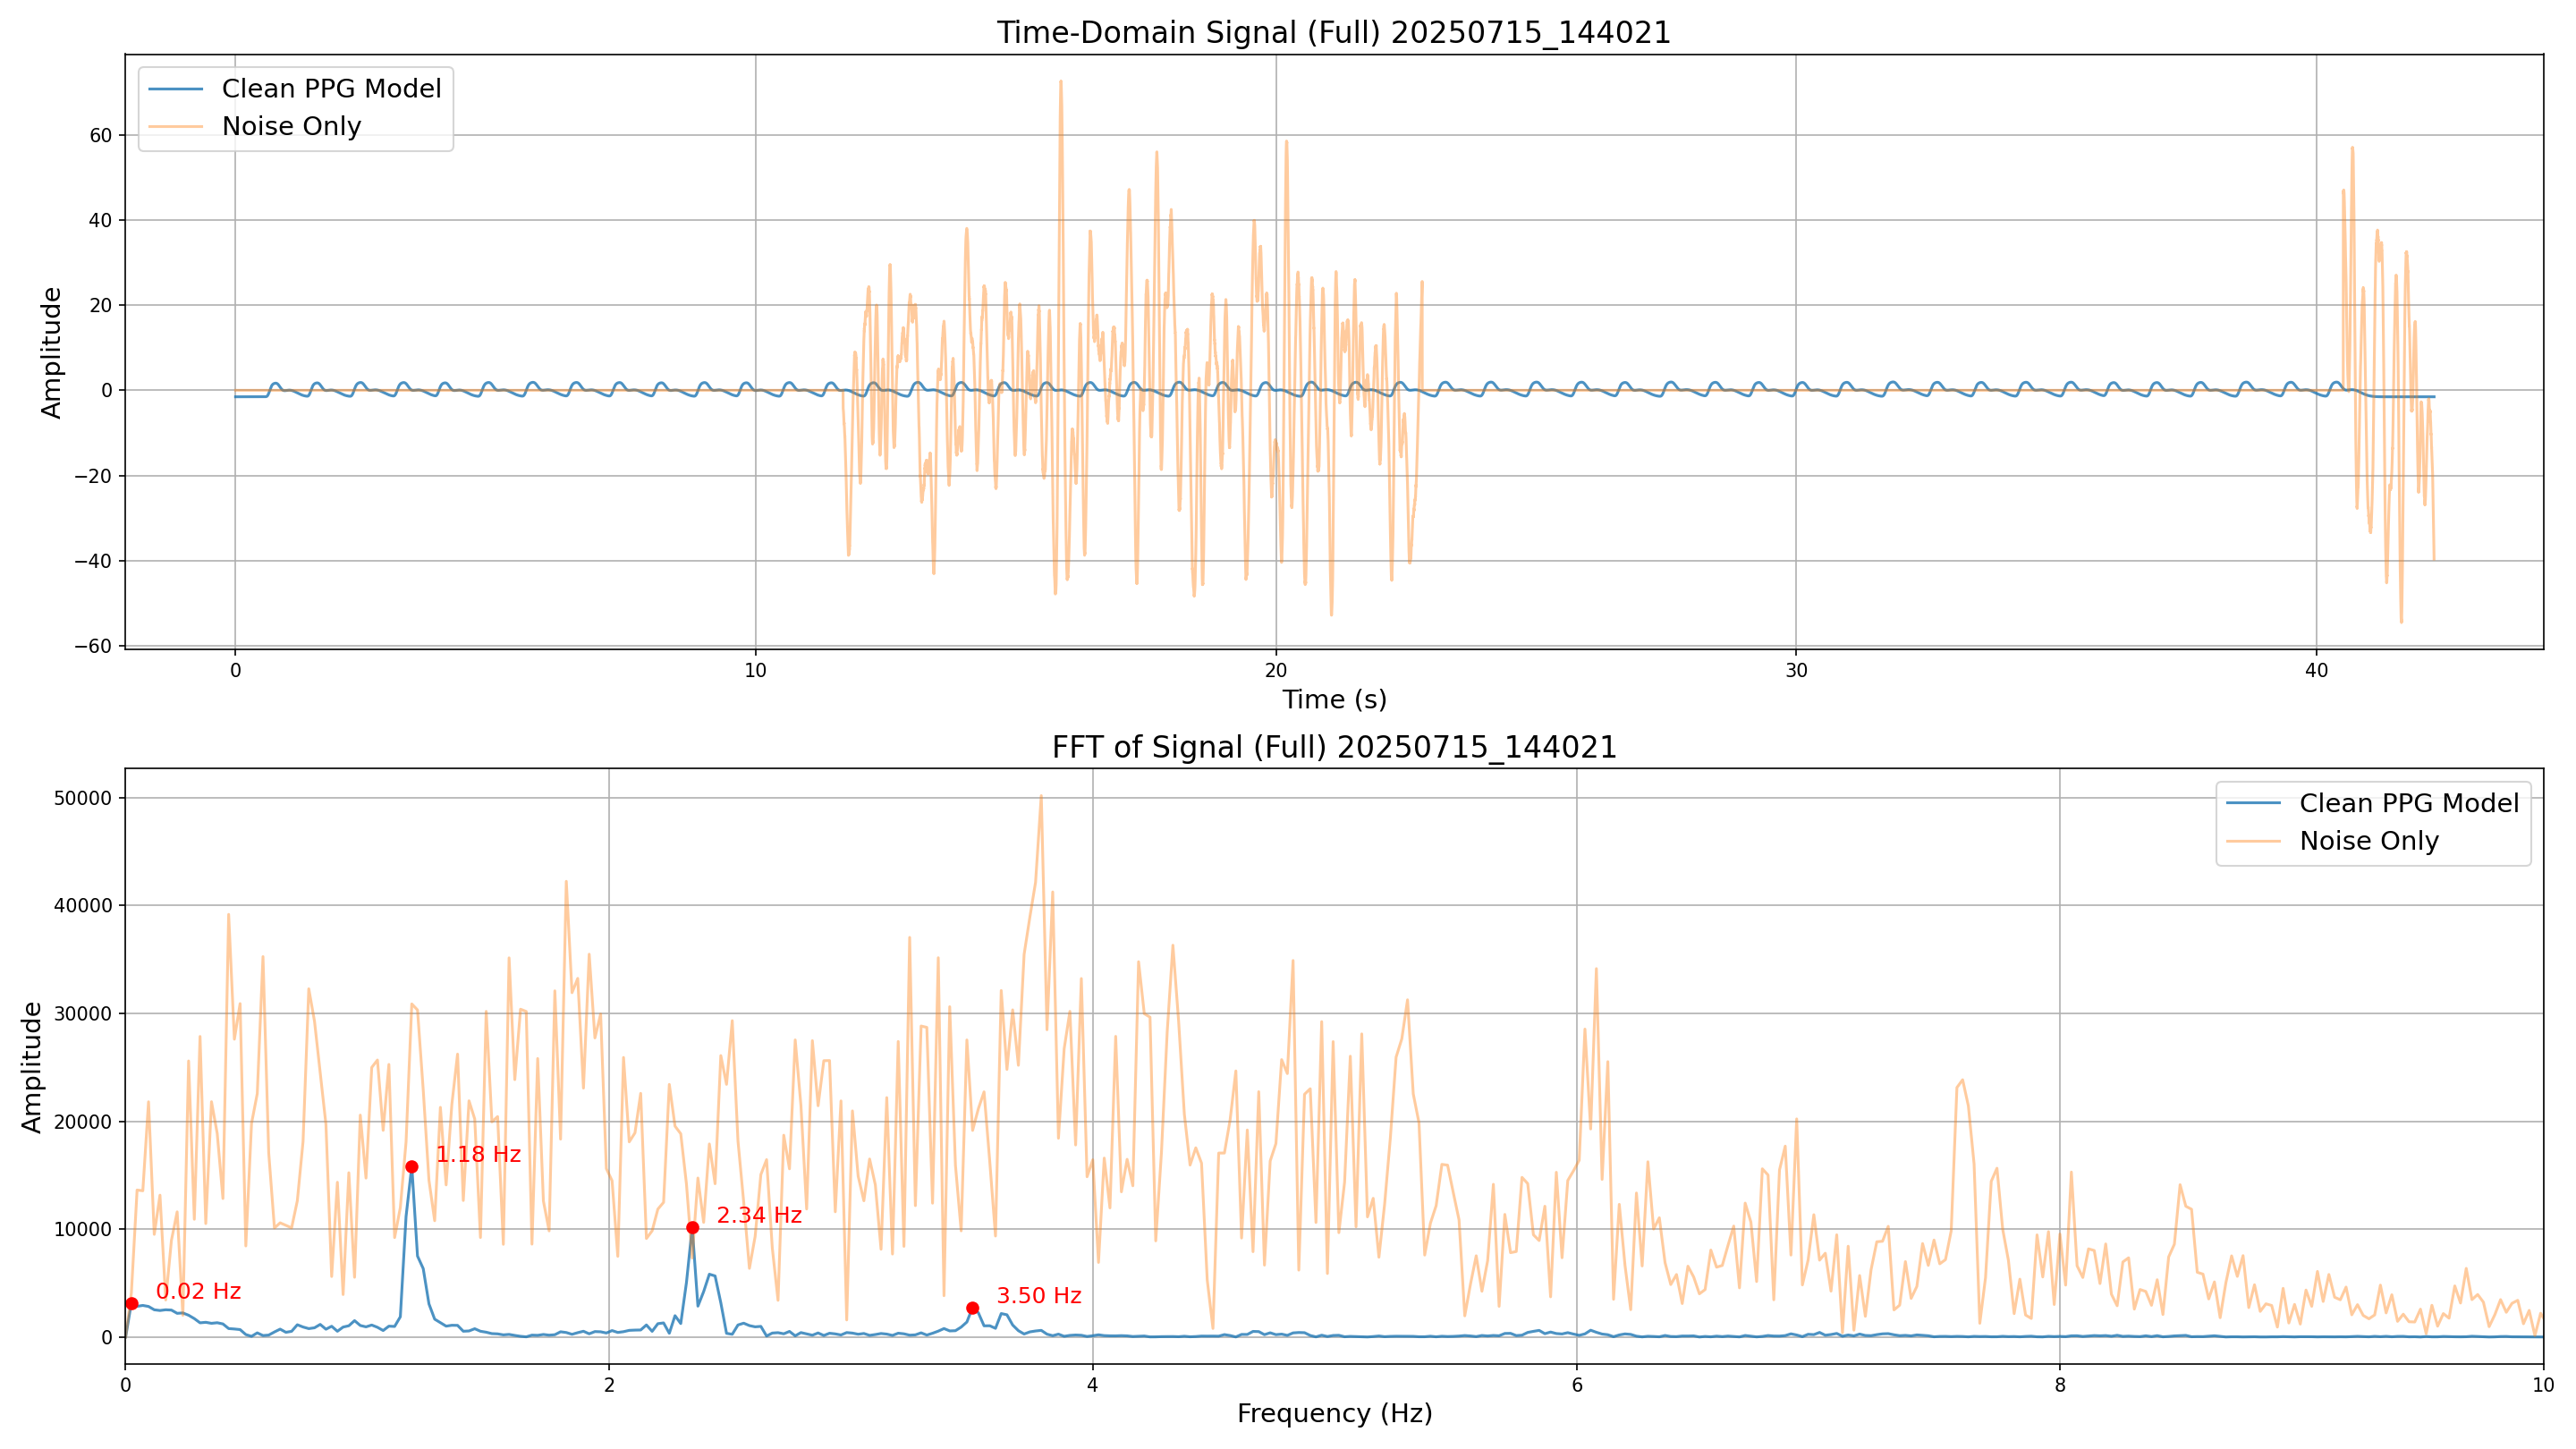Image resolution: width=2576 pixels, height=1449 pixels.
Task: Click the 50000 tick on FFT axis
Action: (81, 798)
